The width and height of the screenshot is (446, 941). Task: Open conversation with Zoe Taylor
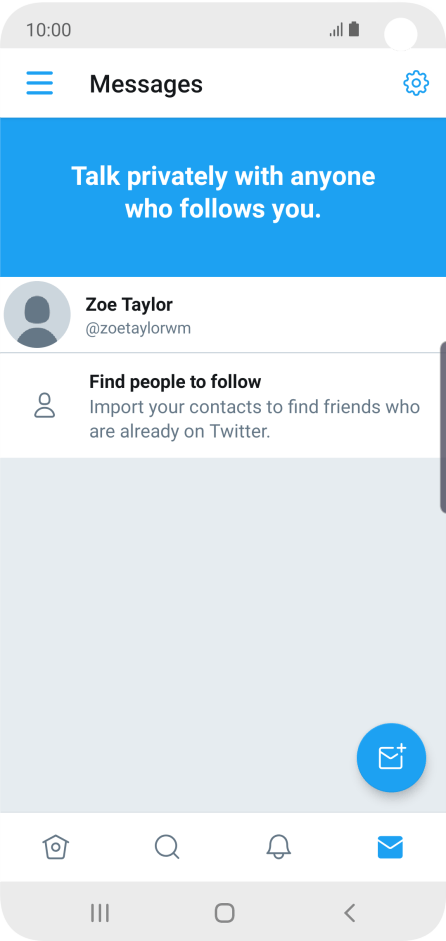[x=223, y=314]
